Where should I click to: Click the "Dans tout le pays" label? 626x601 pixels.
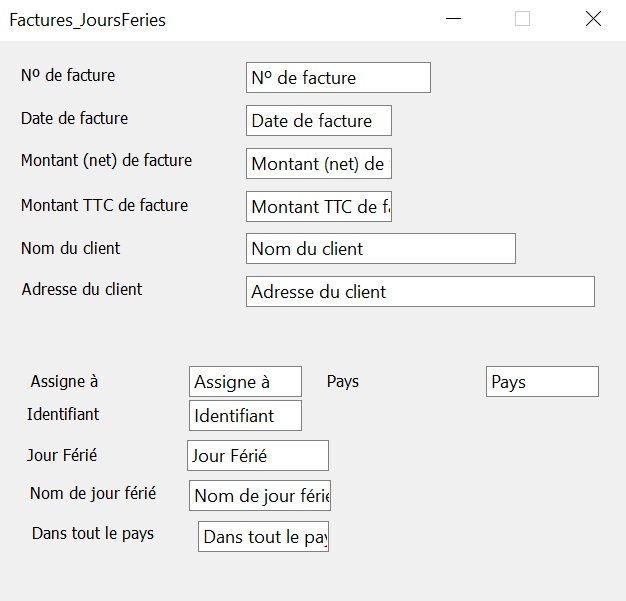[93, 534]
